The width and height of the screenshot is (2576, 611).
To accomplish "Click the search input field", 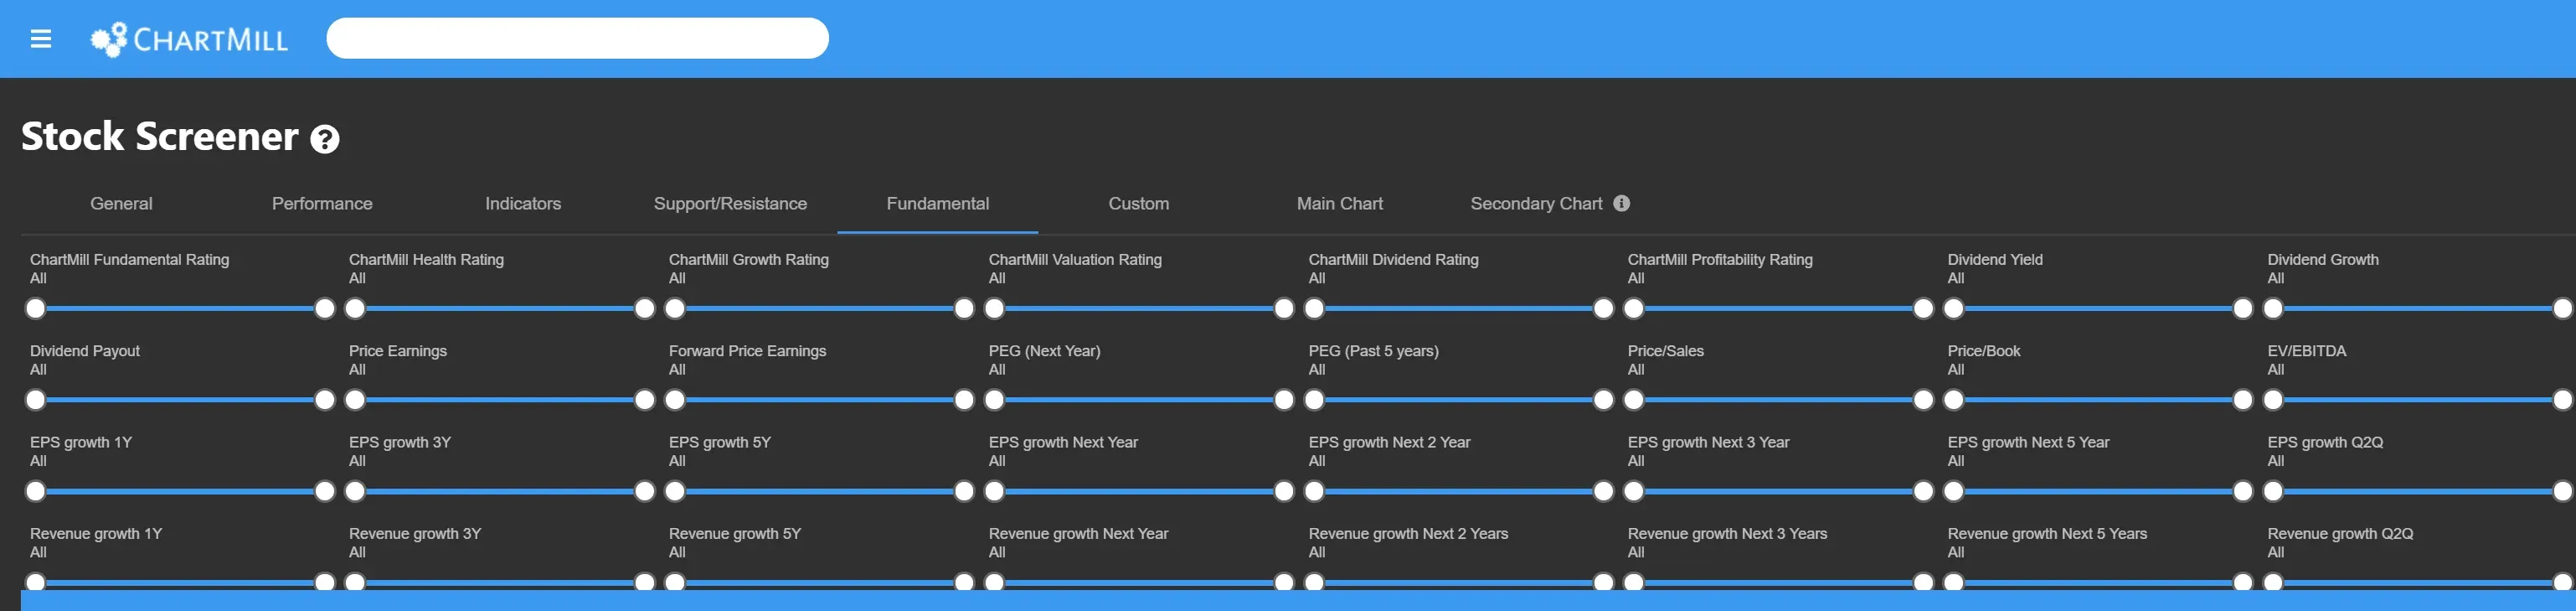I will coord(577,38).
